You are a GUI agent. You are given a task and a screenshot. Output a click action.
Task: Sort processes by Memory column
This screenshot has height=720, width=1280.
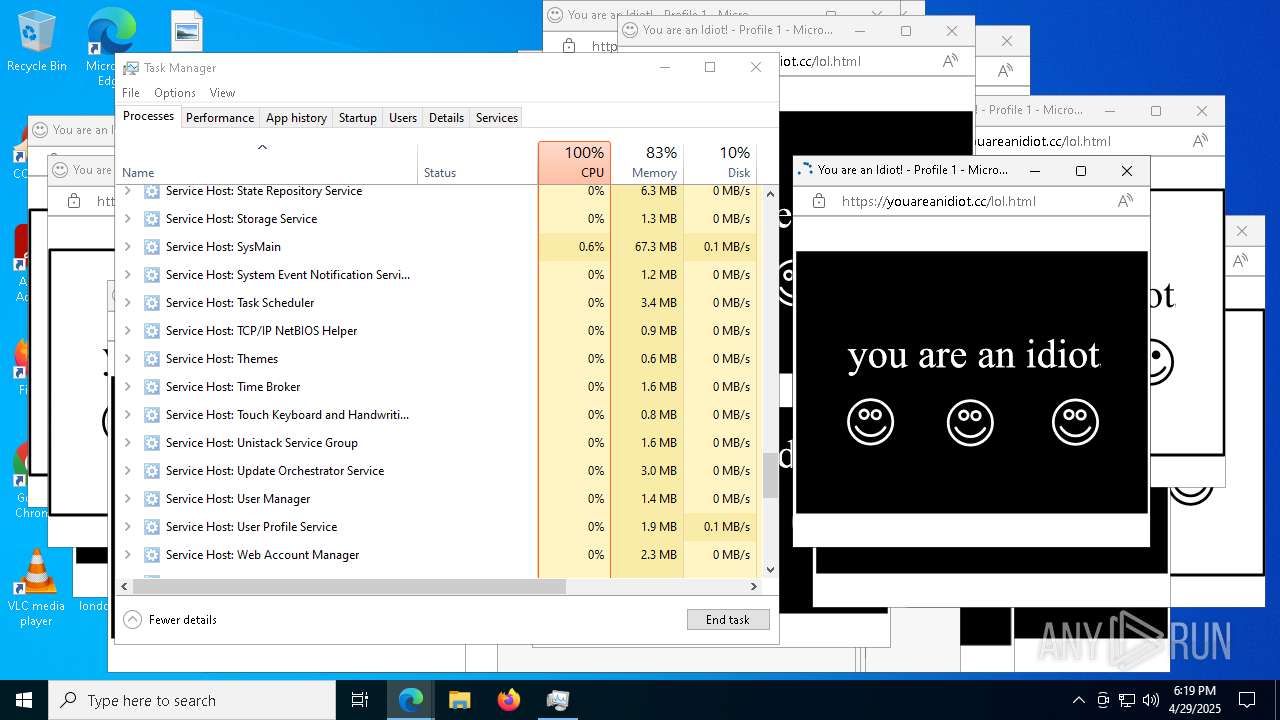coord(647,162)
